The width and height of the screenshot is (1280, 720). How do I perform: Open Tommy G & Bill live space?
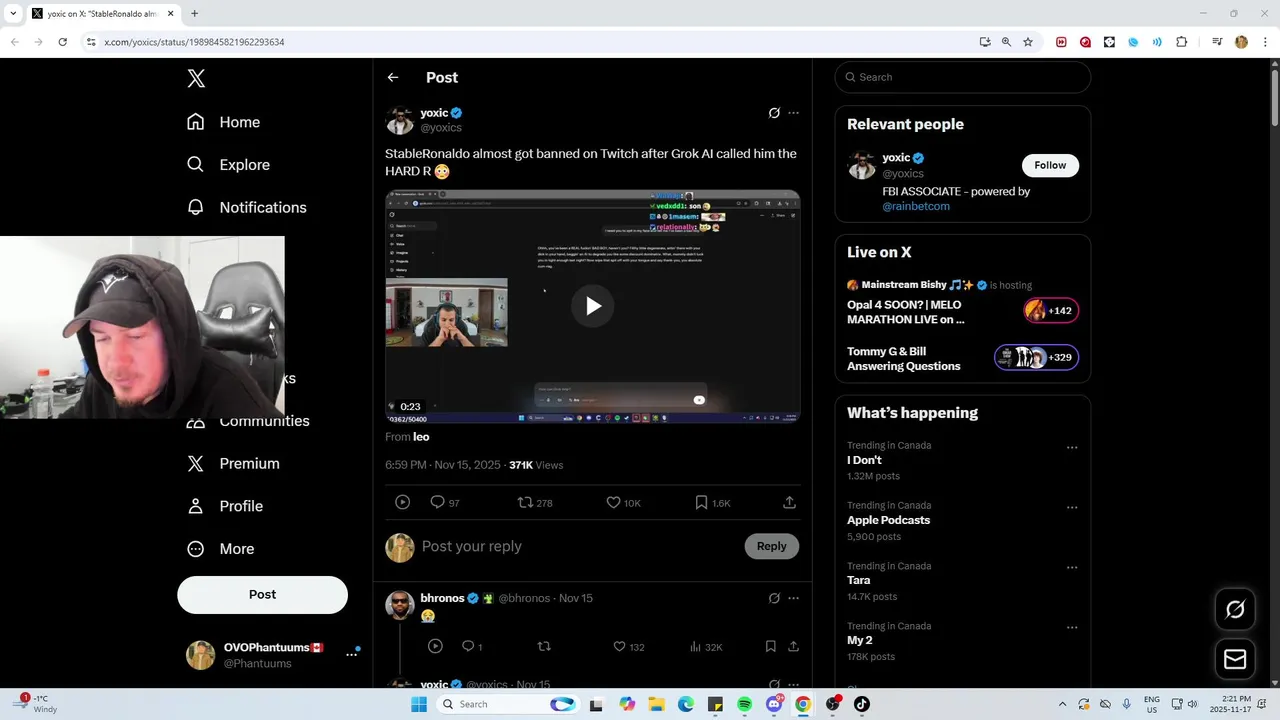pos(962,358)
